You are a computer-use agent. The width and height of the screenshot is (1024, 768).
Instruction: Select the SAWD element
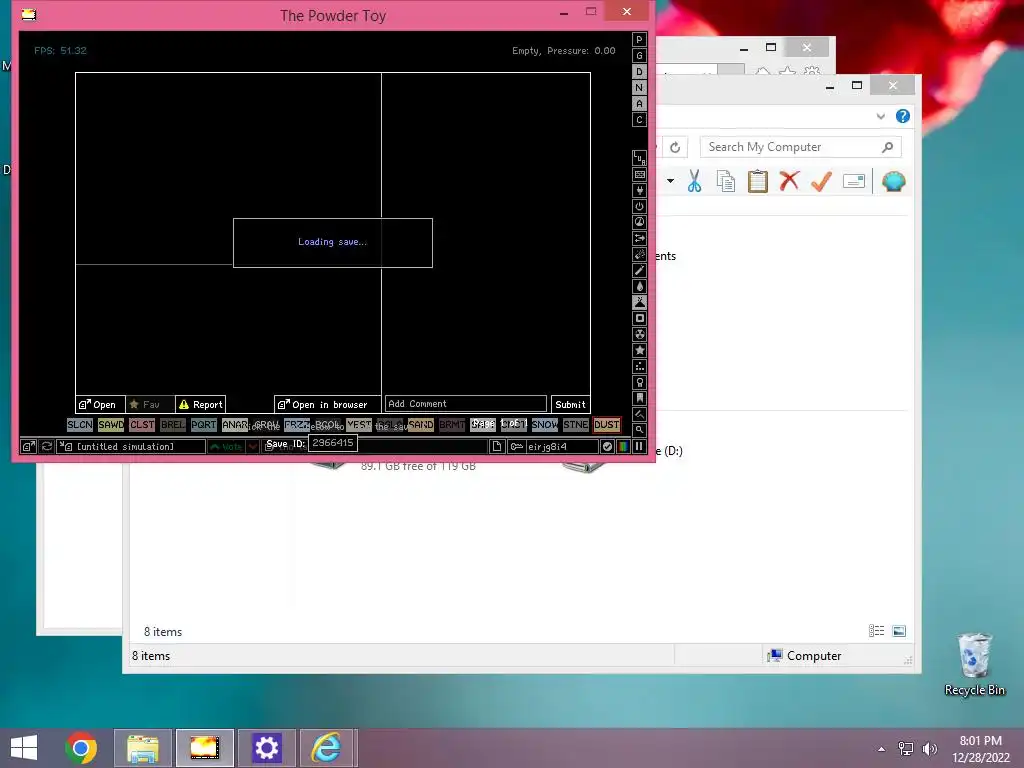[111, 424]
